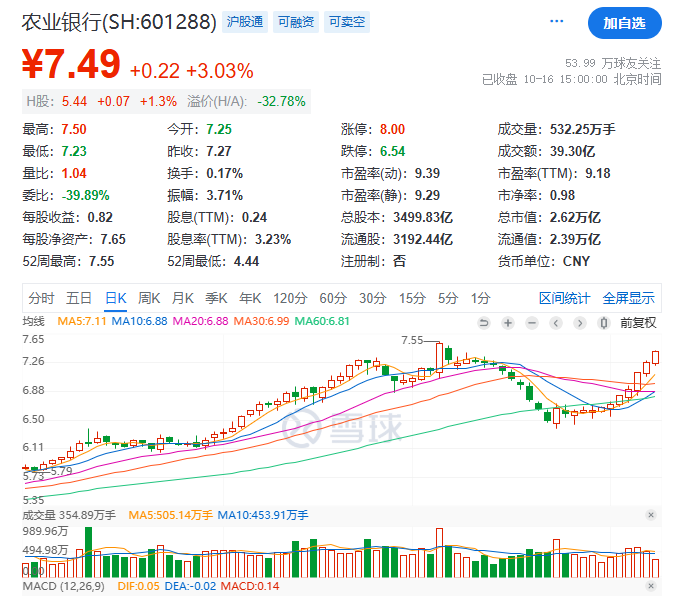The image size is (674, 596).
Task: Zoom in chart with plus icon
Action: coord(508,323)
